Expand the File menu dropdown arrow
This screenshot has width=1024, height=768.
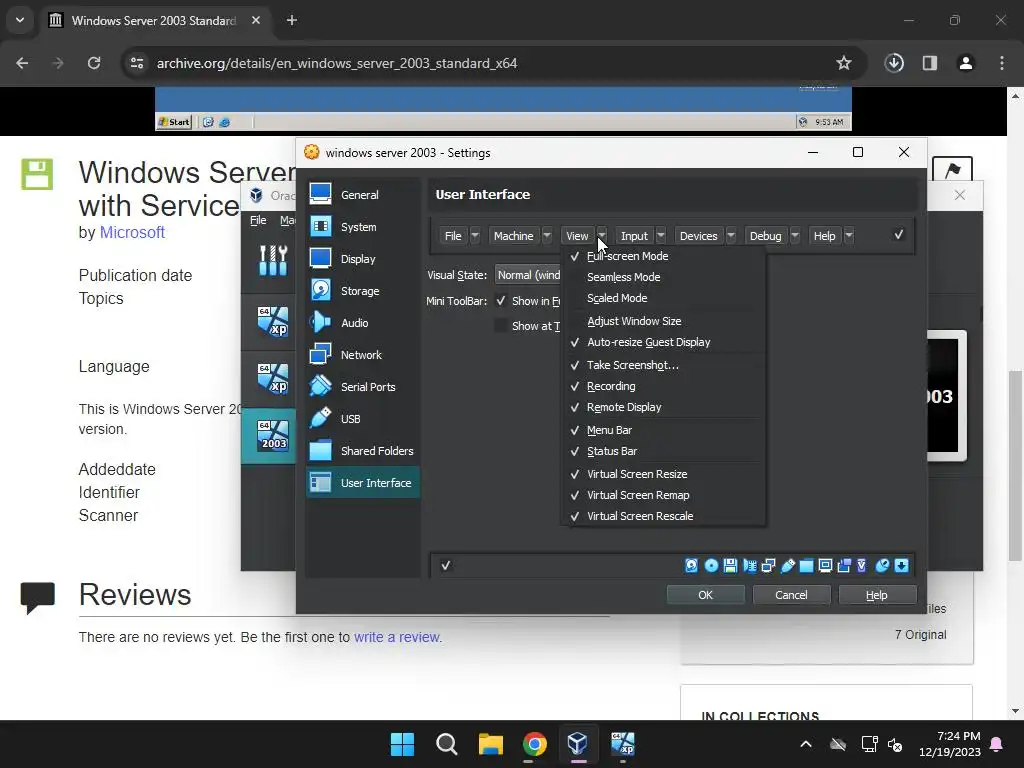[475, 236]
